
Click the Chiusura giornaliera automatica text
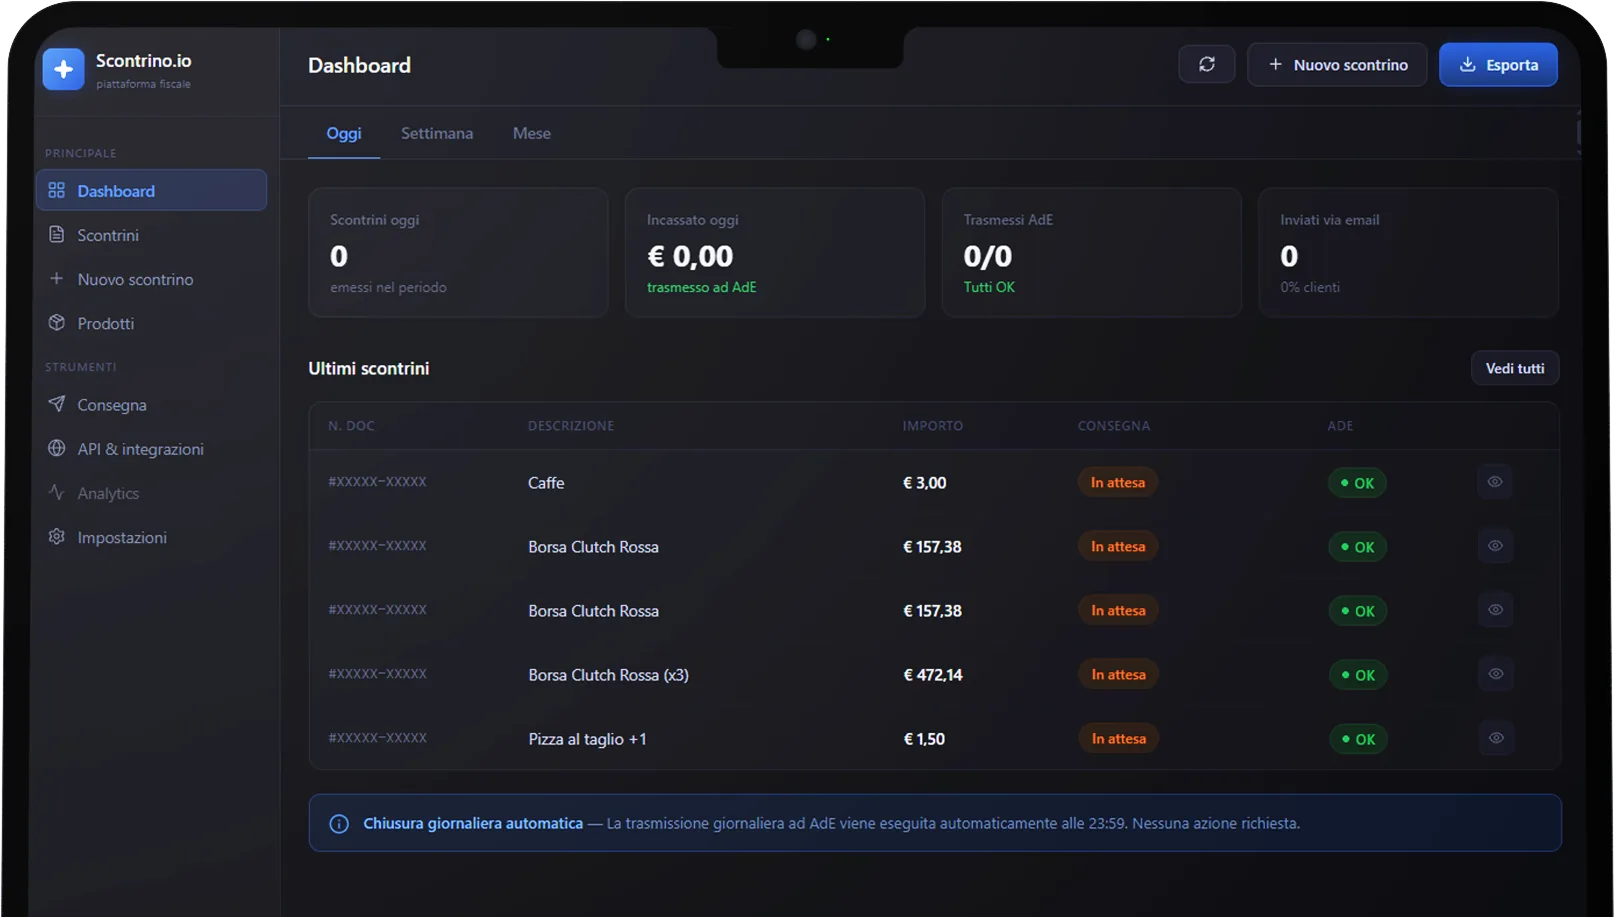[473, 823]
